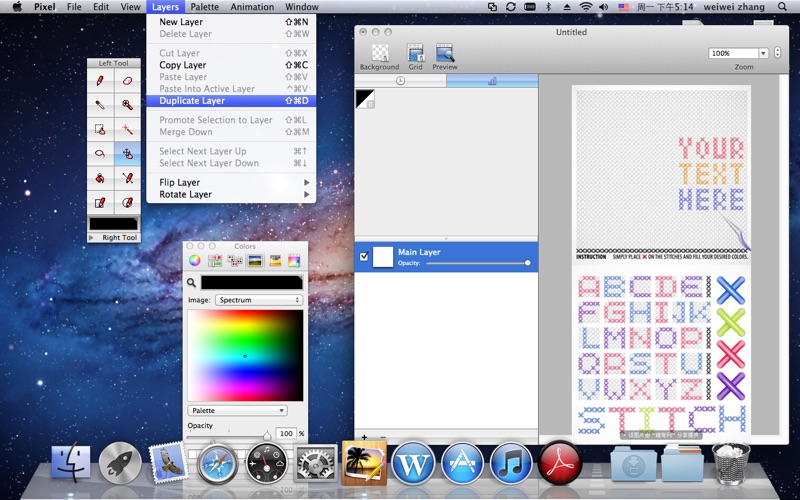Open the Trash in the dock
800x500 pixels.
(731, 463)
